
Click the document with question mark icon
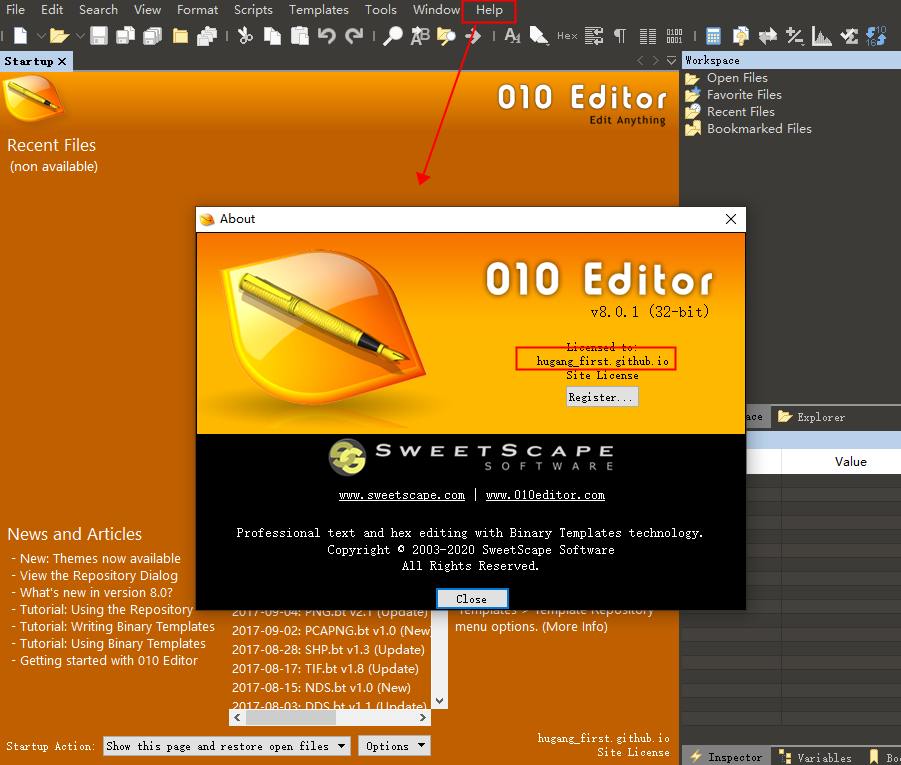pos(741,36)
